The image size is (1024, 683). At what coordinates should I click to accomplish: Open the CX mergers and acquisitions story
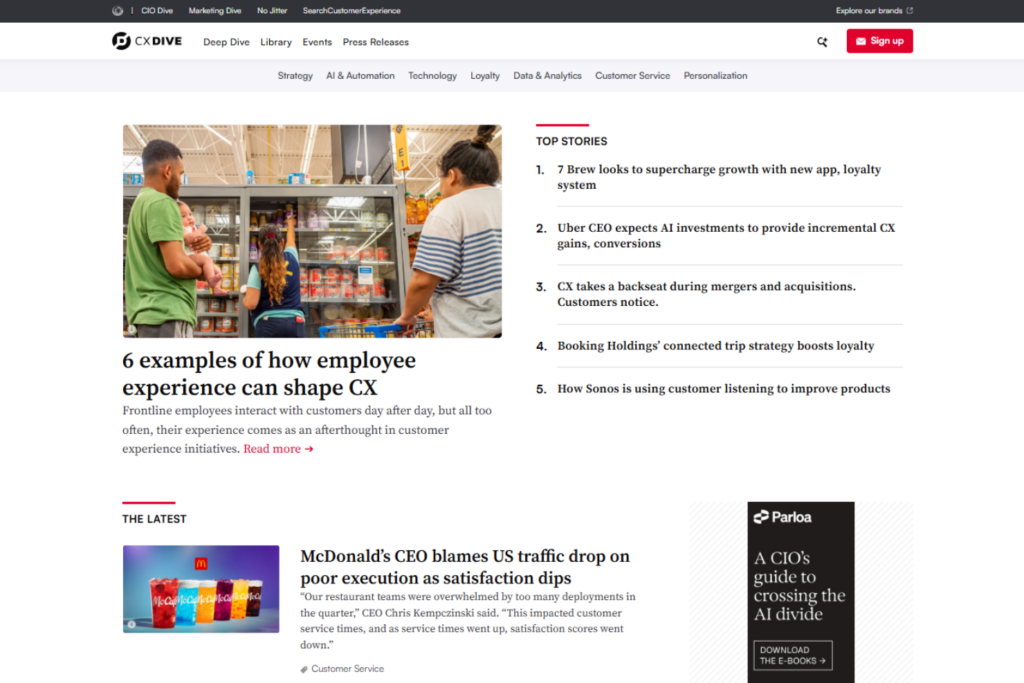(x=706, y=294)
